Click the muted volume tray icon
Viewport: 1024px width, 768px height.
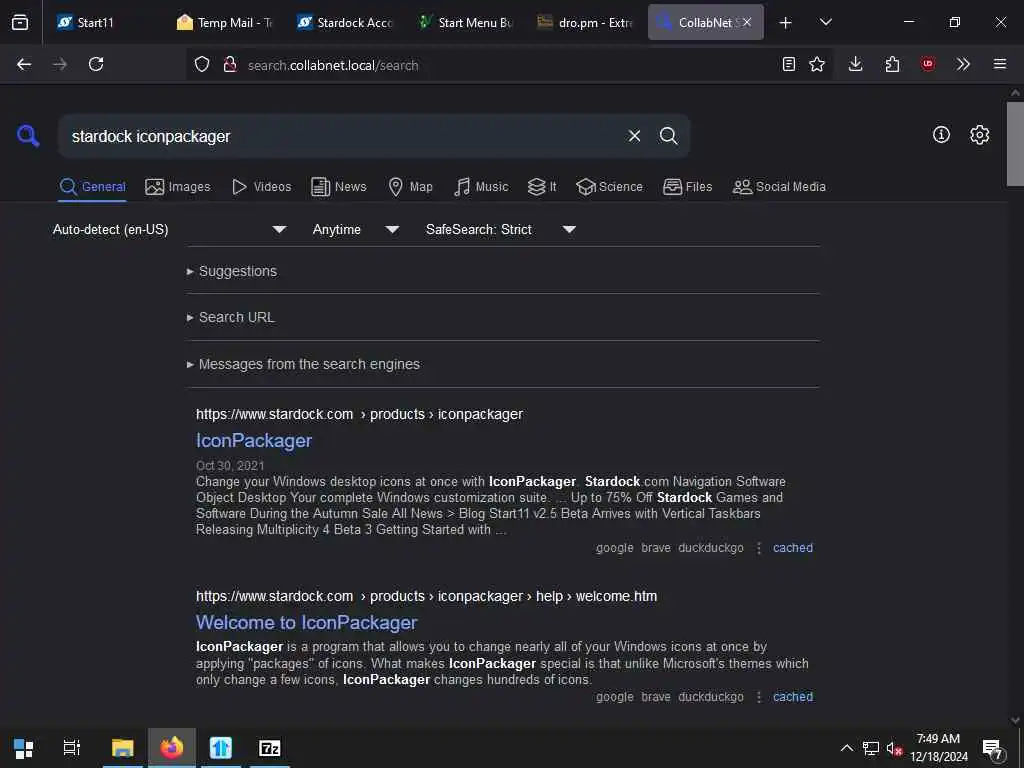tap(893, 748)
